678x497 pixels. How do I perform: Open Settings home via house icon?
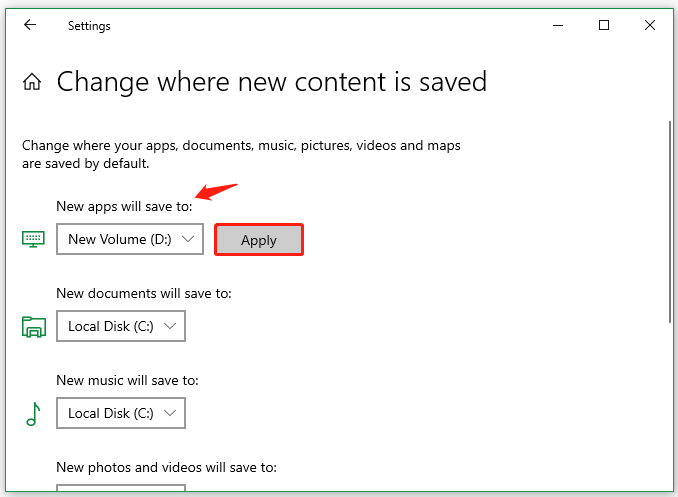(32, 82)
